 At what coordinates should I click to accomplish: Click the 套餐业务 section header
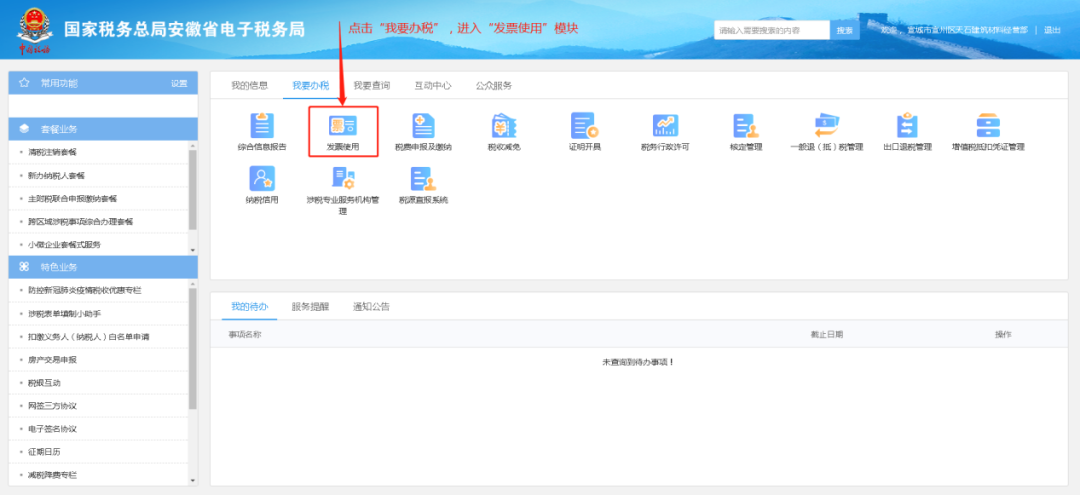tap(103, 129)
